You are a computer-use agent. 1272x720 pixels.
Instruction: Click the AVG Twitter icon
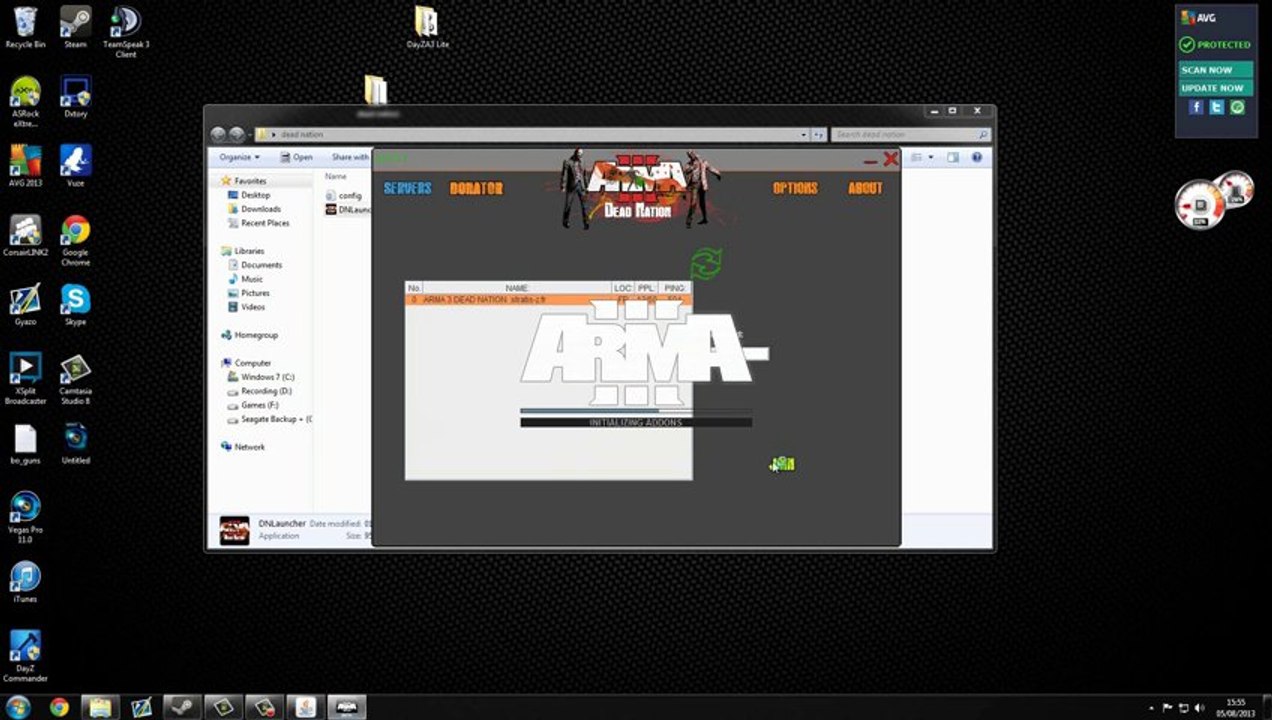coord(1217,107)
